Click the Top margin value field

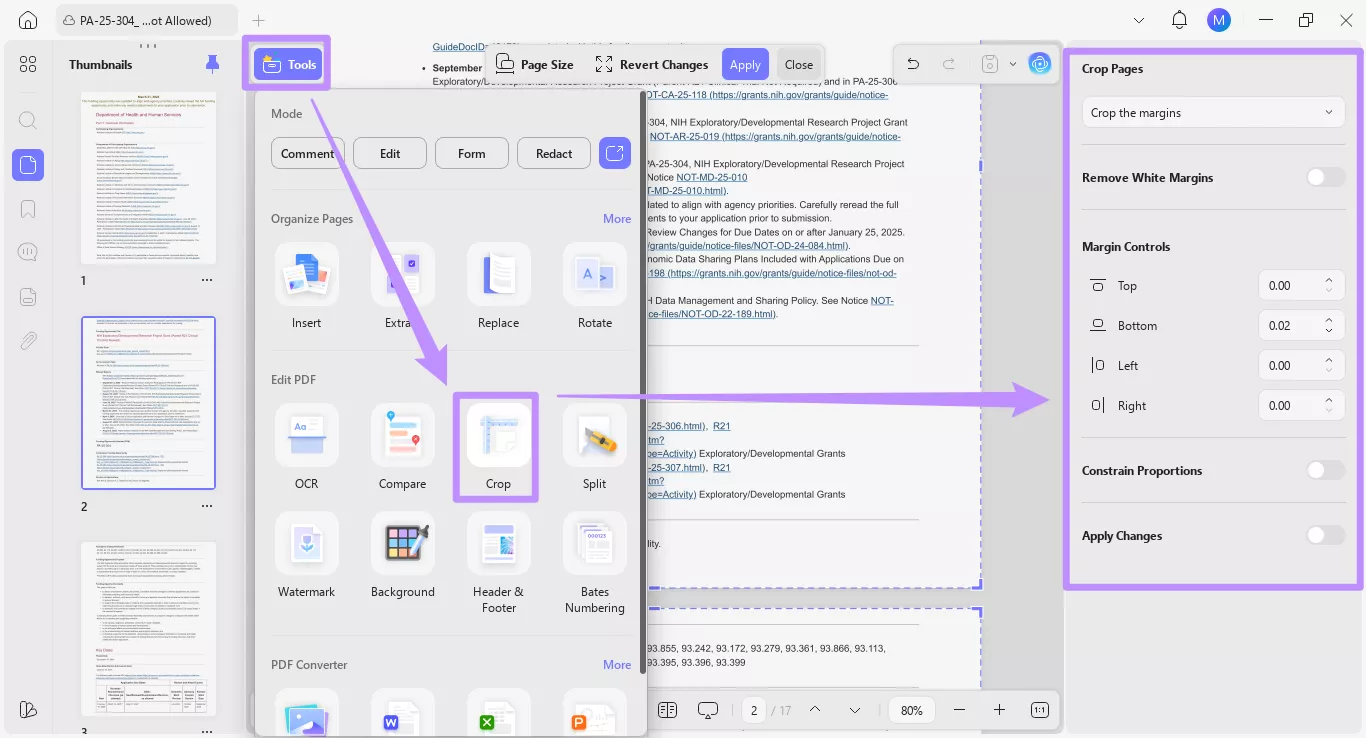pyautogui.click(x=1301, y=285)
